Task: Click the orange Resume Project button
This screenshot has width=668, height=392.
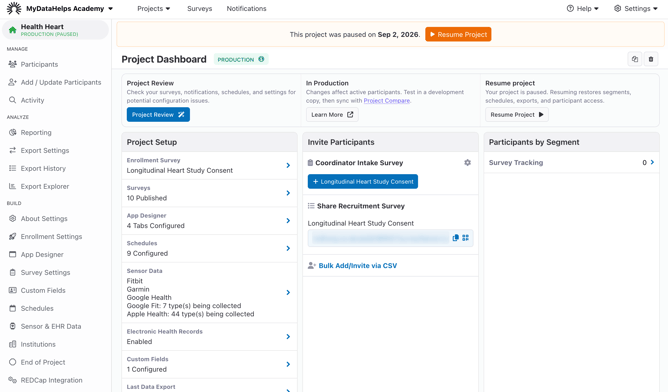Action: click(458, 35)
